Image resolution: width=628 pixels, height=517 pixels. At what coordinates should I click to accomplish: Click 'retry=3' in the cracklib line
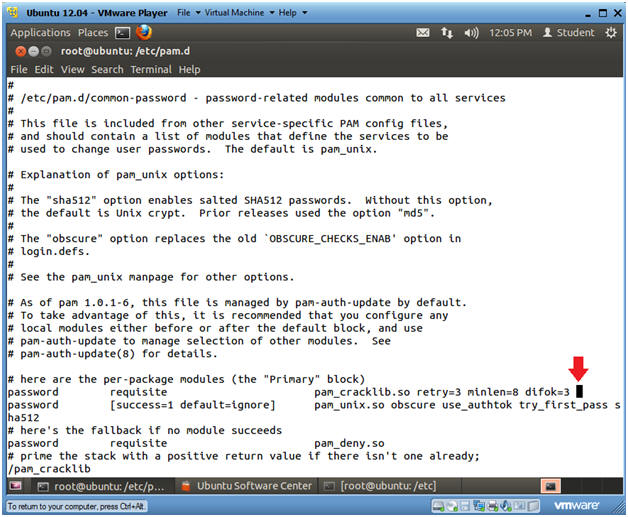coord(439,392)
